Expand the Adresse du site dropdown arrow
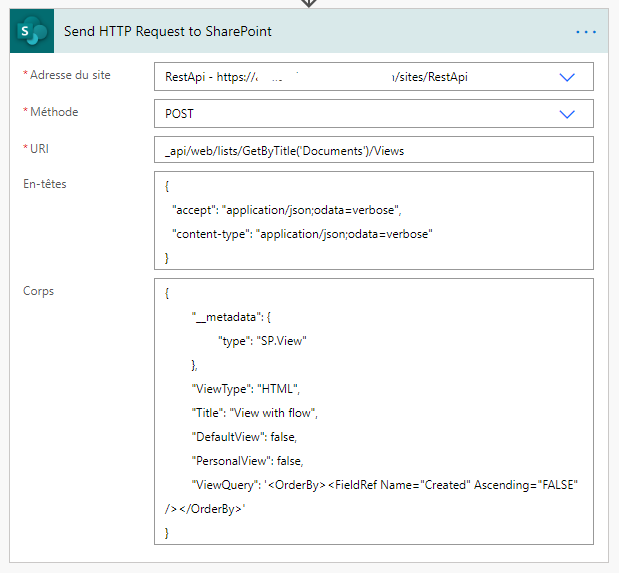The image size is (619, 573). (567, 77)
